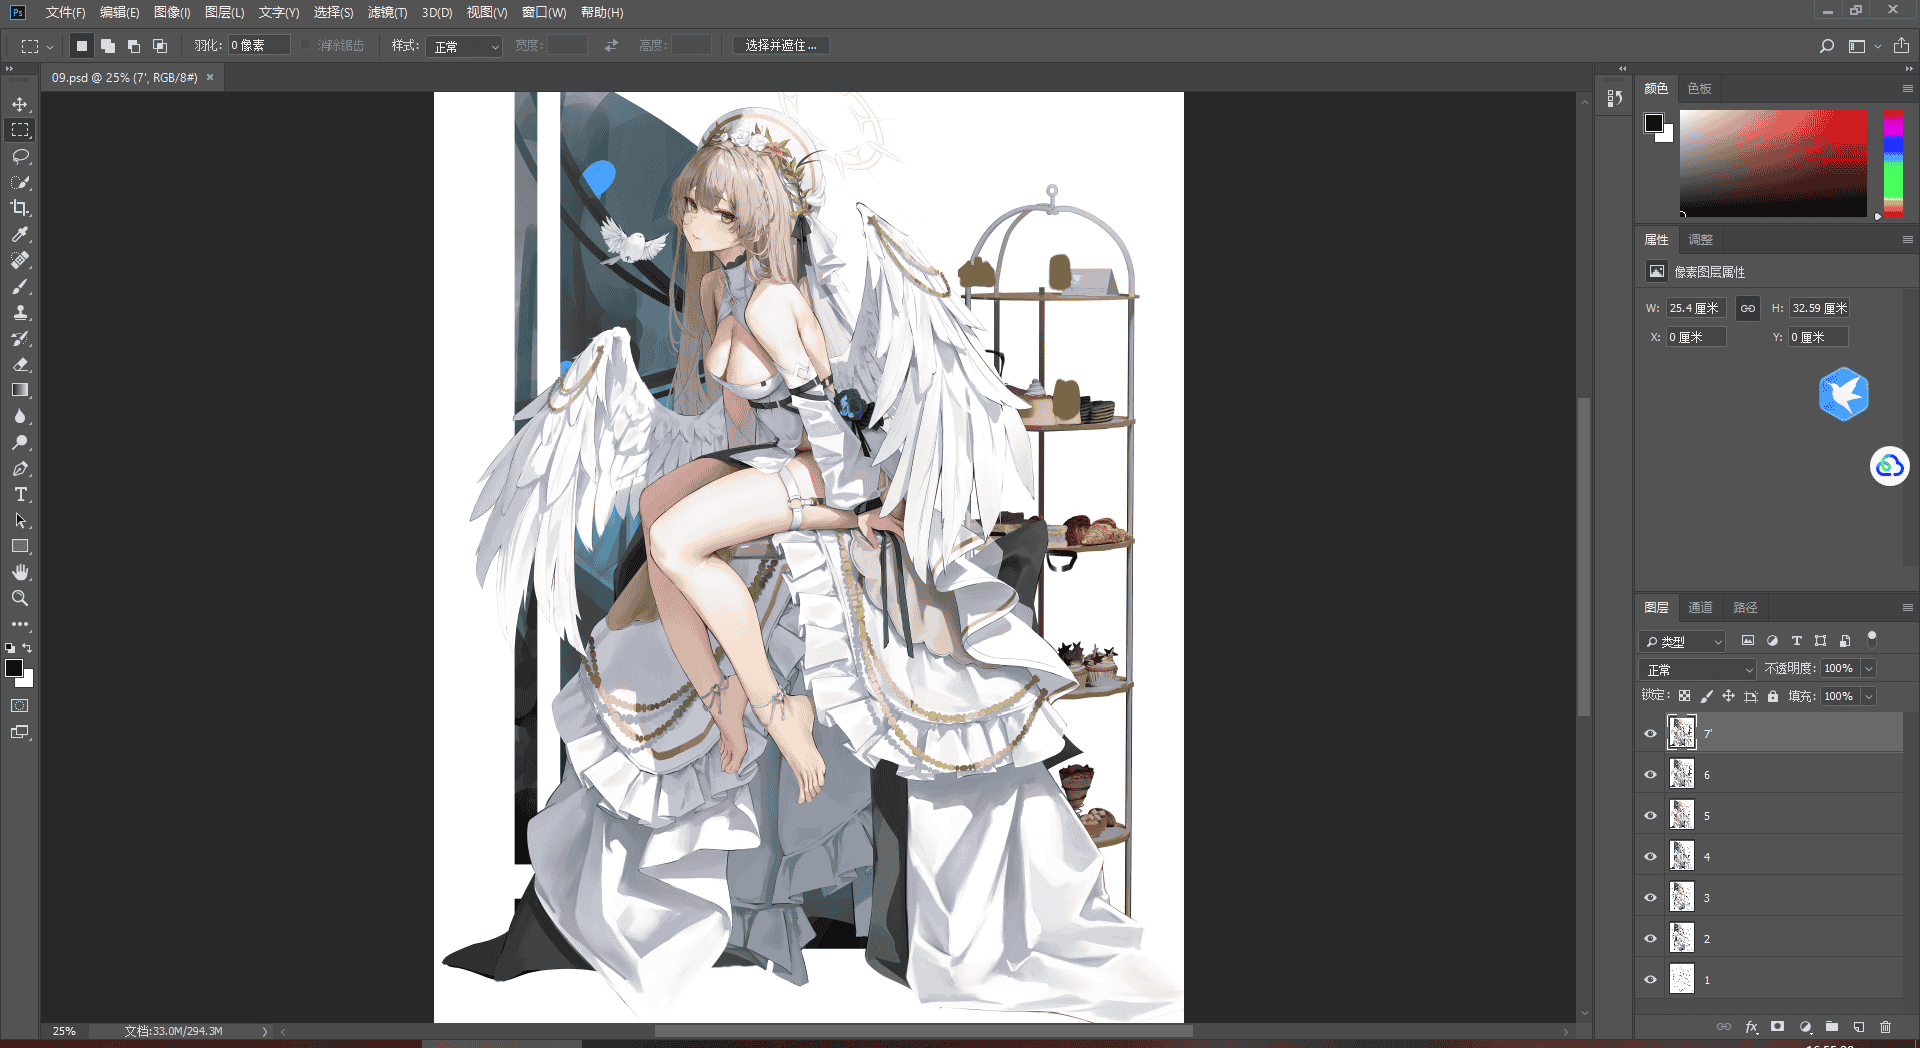Select the Brush tool
1920x1048 pixels.
click(x=20, y=286)
